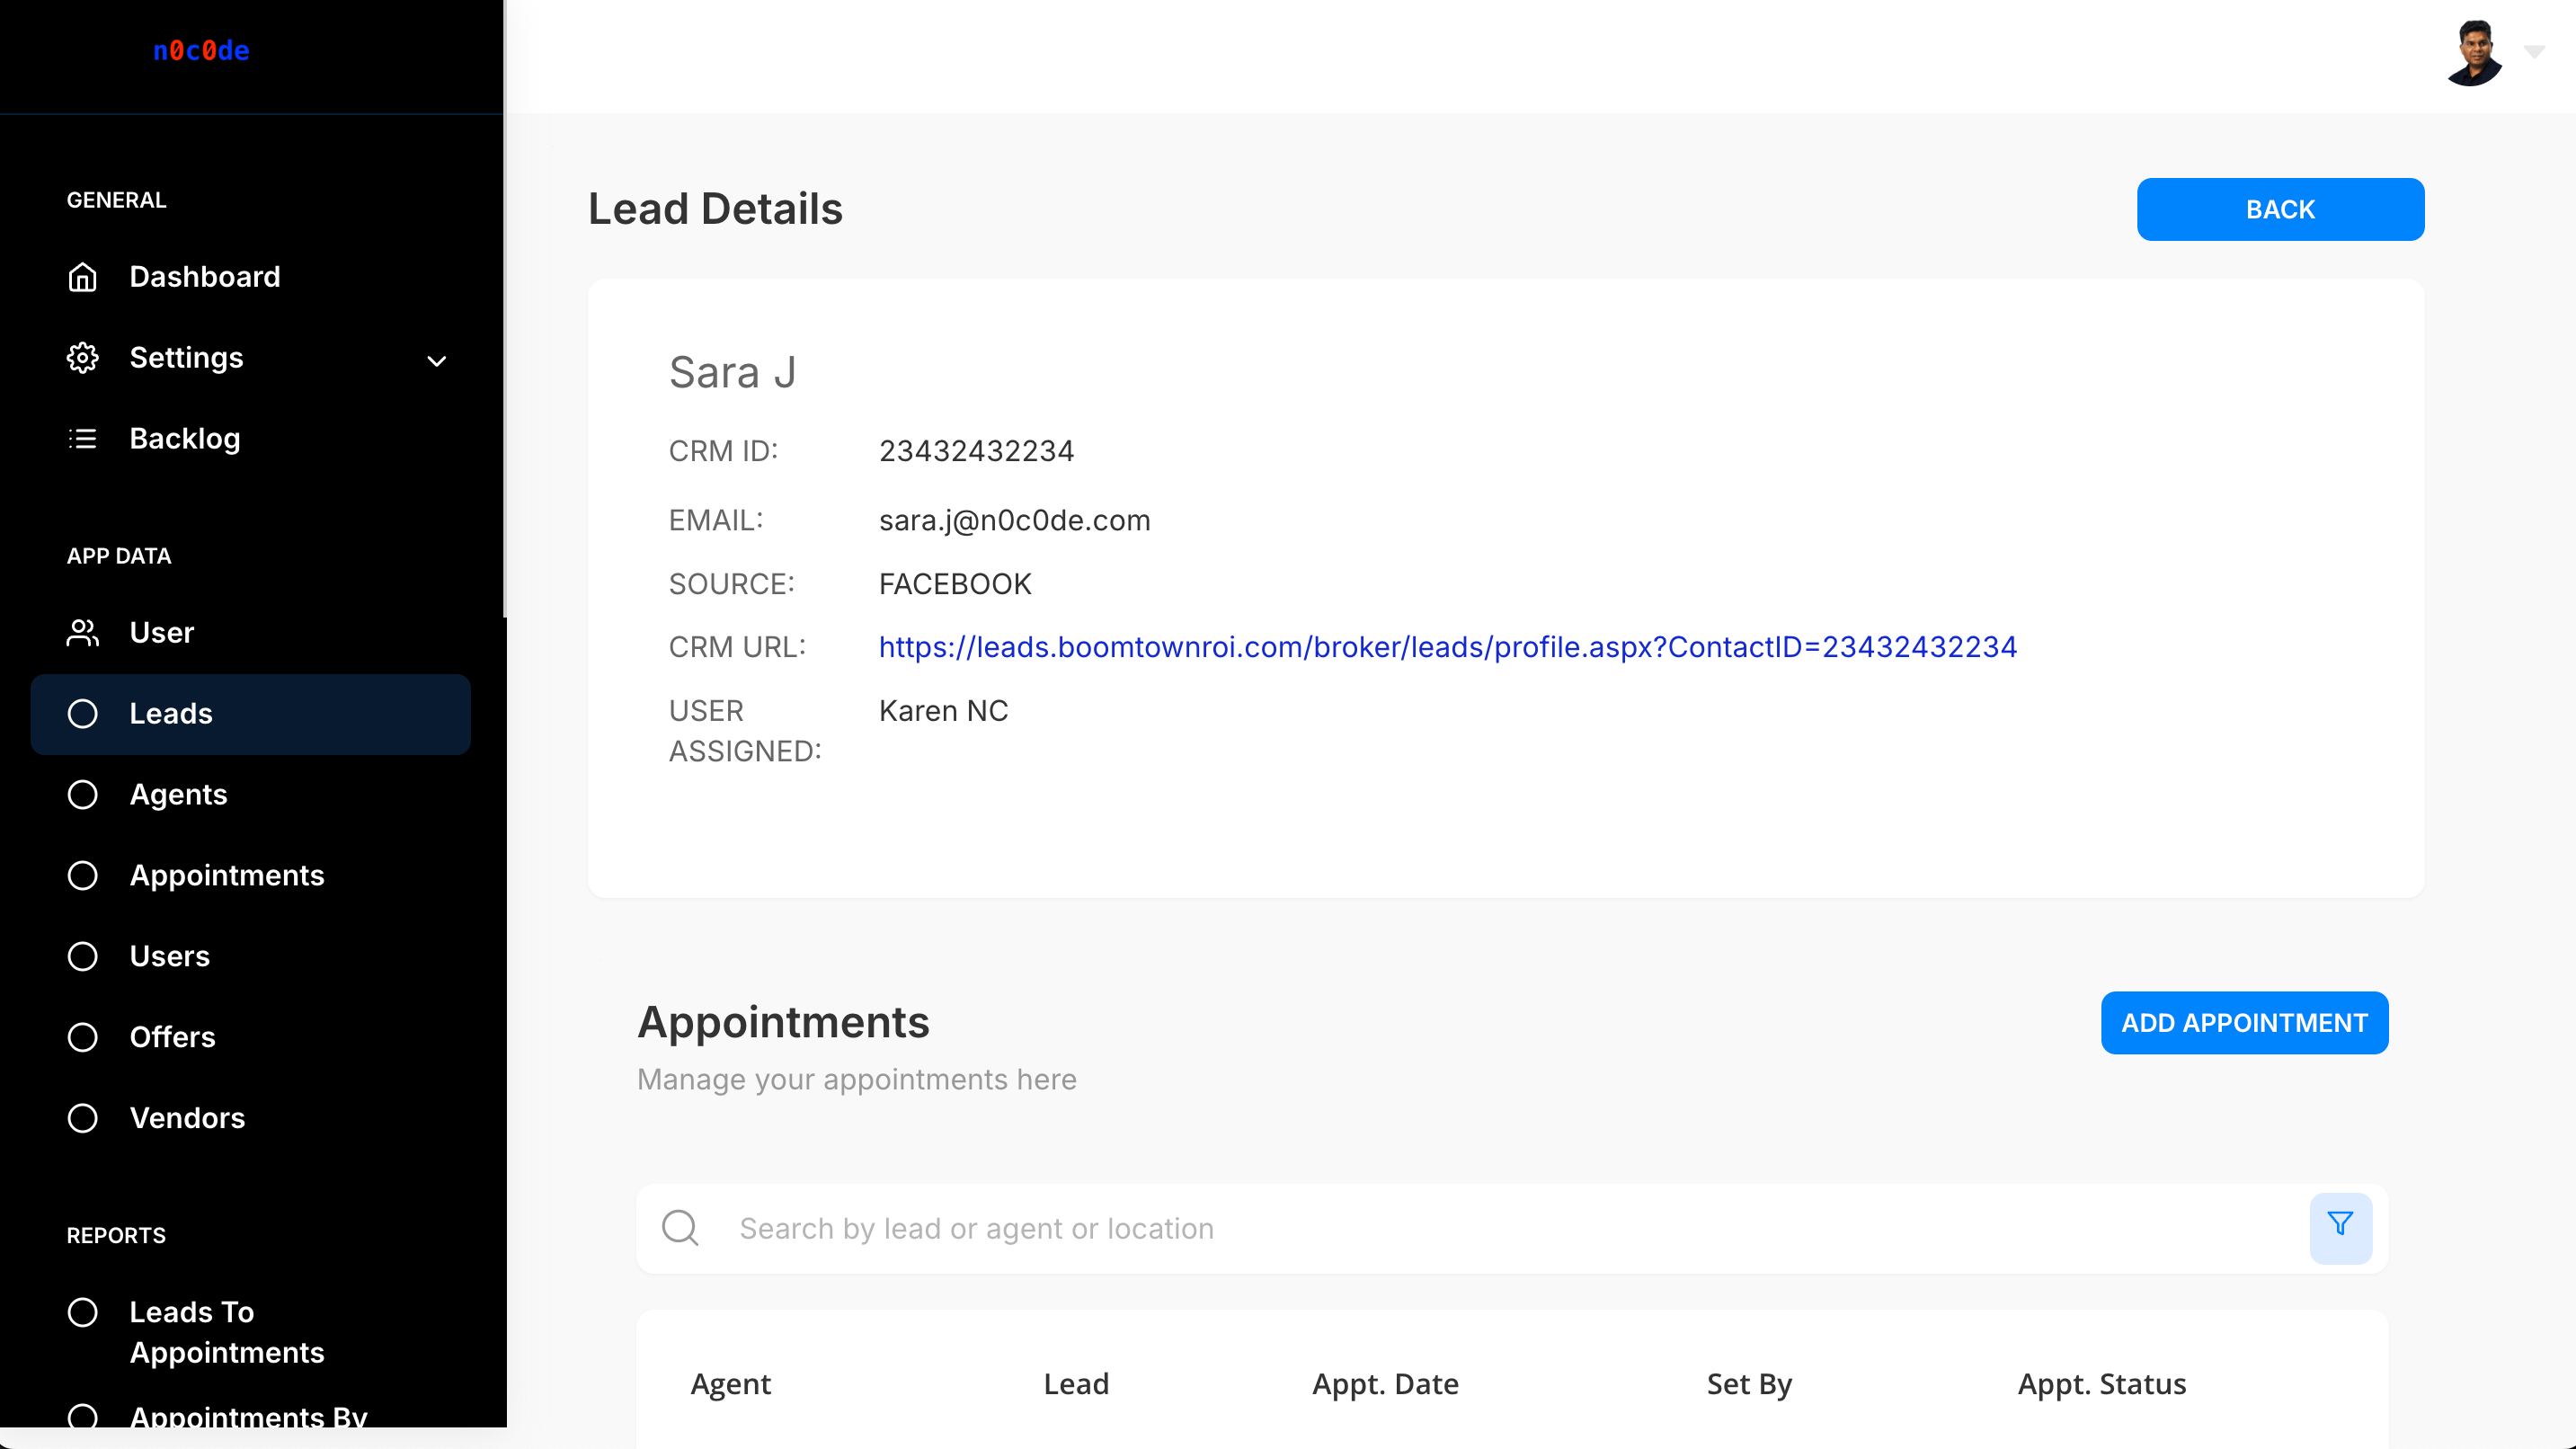Click the search magnifier icon

click(x=680, y=1227)
